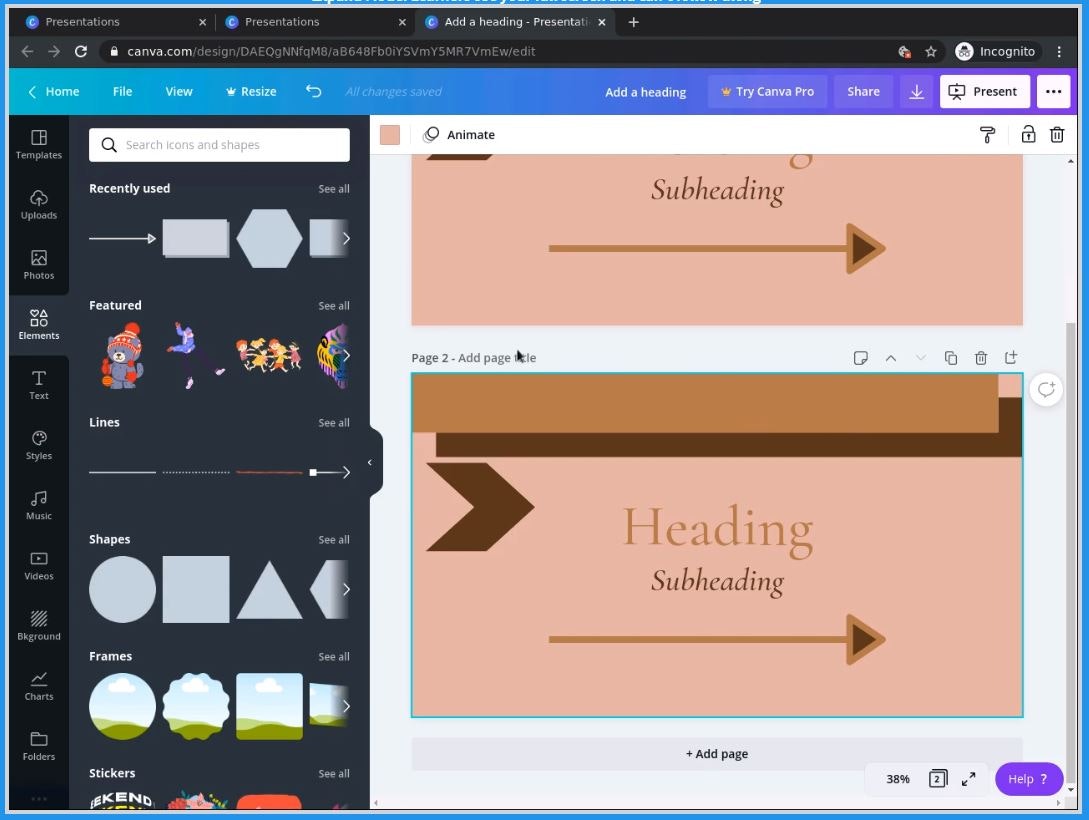Collapse the side panel with arrow handle

click(370, 462)
